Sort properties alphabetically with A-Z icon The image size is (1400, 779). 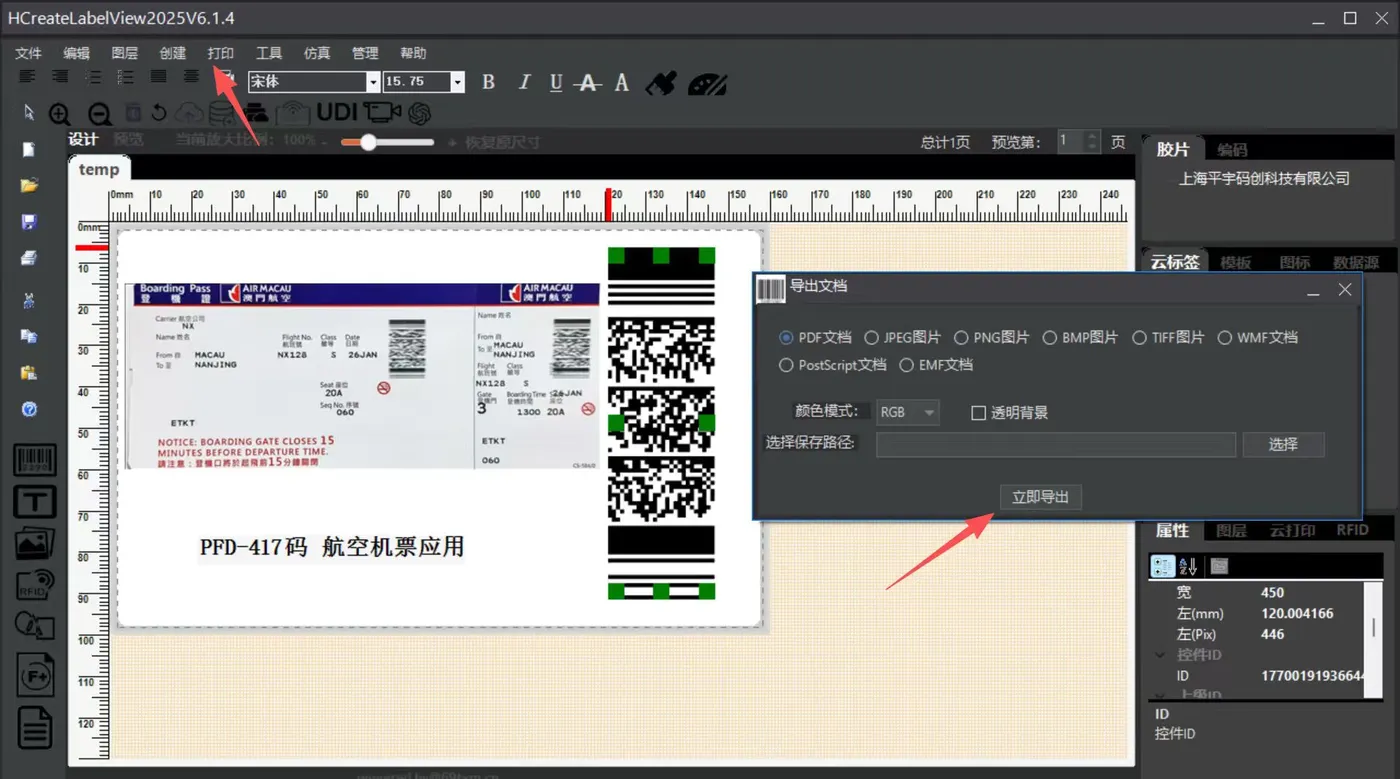[x=1188, y=567]
